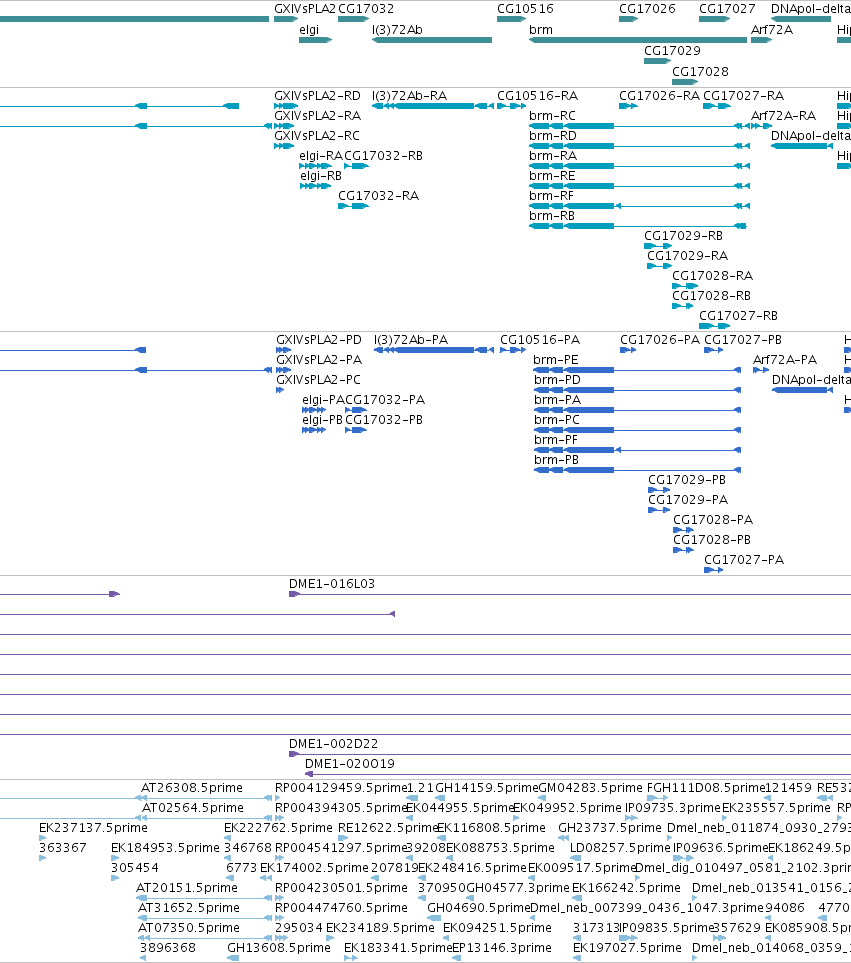The height and width of the screenshot is (963, 851).
Task: Select the elgi-PB protein label
Action: [x=322, y=420]
